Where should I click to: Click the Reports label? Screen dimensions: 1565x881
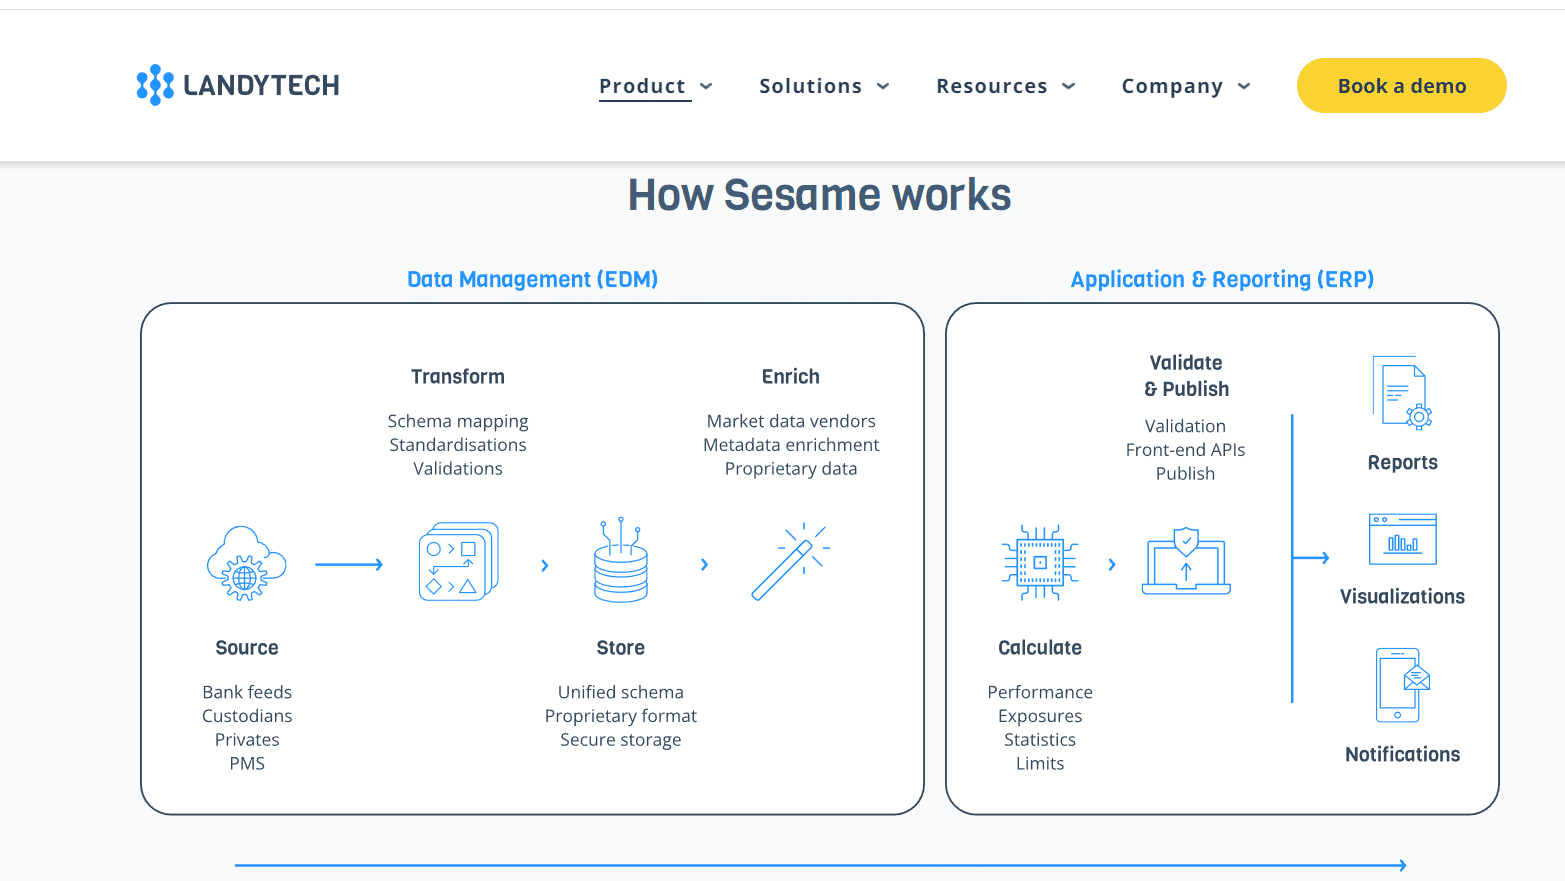[1402, 463]
